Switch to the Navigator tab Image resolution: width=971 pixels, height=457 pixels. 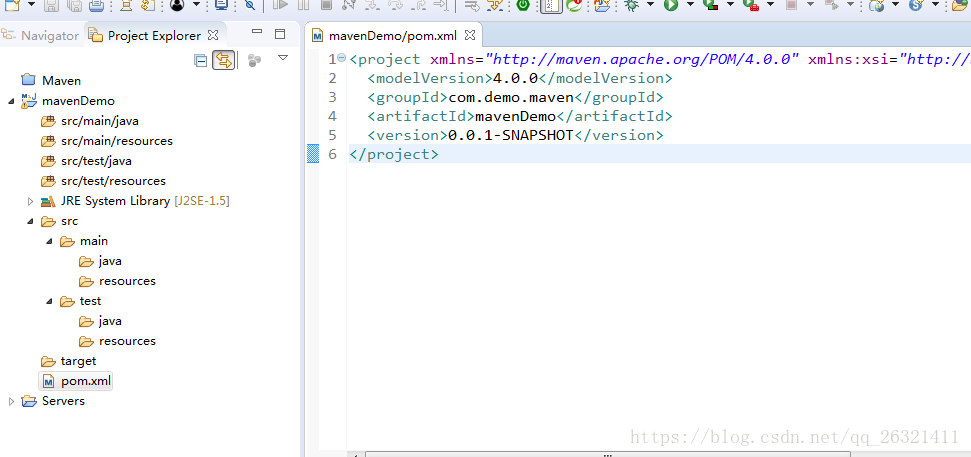click(x=41, y=36)
